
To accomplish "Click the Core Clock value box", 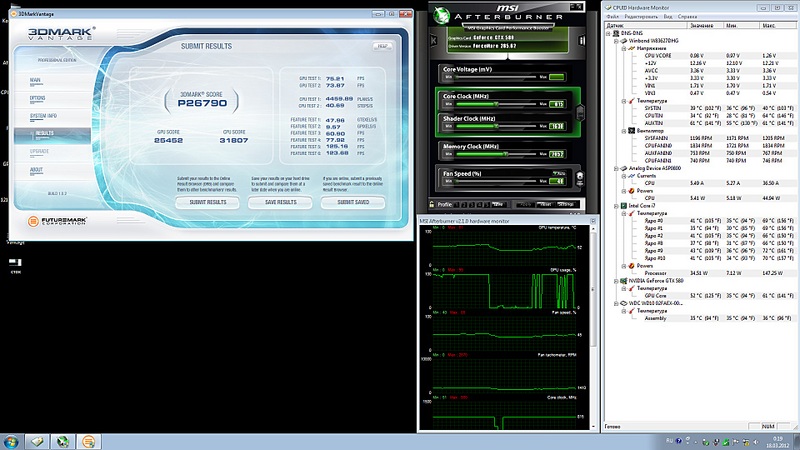I will [x=557, y=104].
